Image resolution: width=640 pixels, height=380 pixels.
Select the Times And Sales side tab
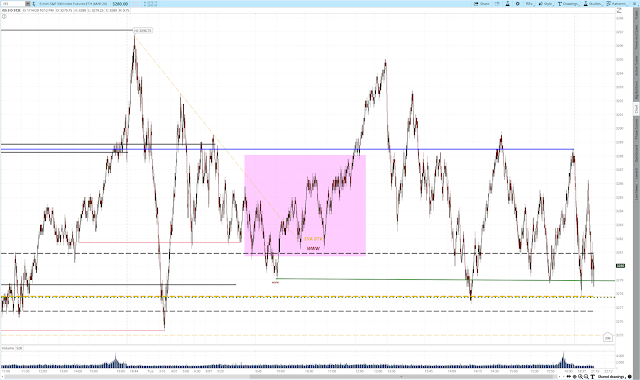636,37
